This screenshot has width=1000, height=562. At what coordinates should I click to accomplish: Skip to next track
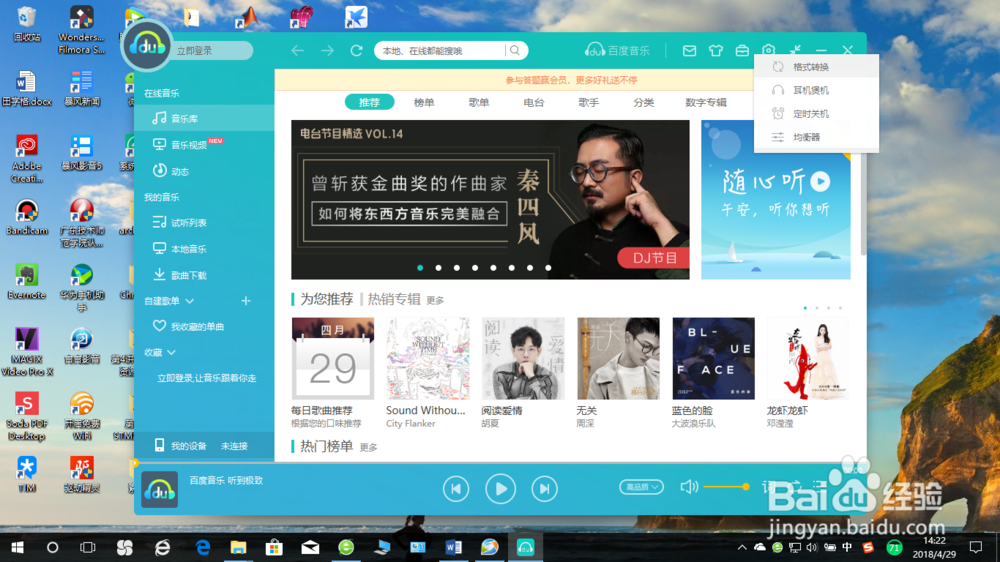[545, 489]
